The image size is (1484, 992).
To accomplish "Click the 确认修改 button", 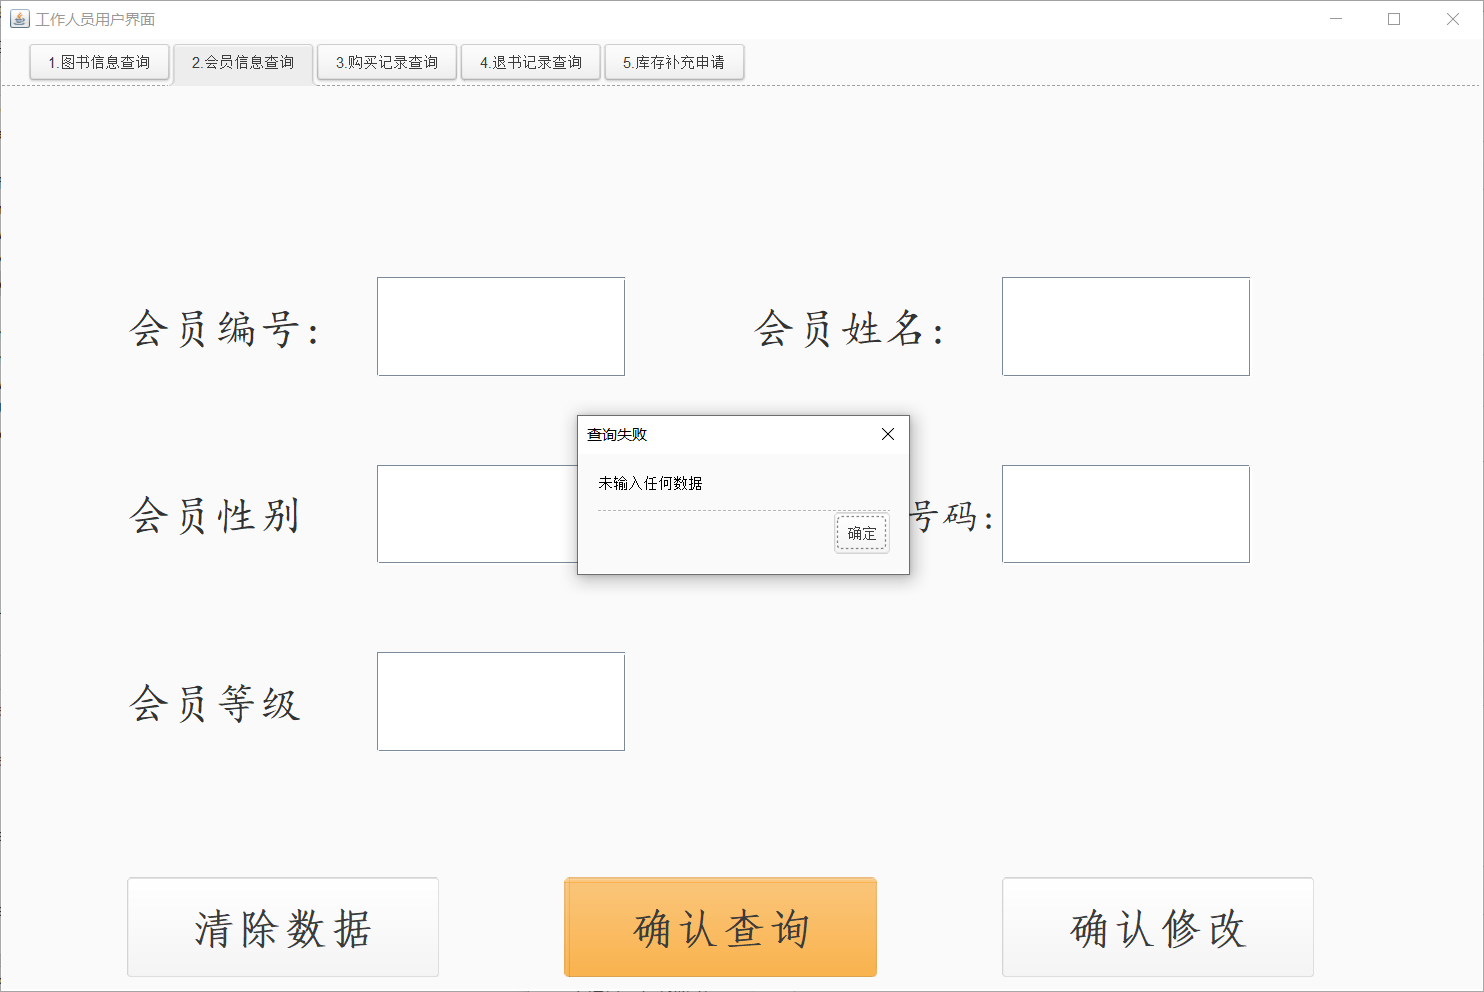I will pyautogui.click(x=1158, y=927).
